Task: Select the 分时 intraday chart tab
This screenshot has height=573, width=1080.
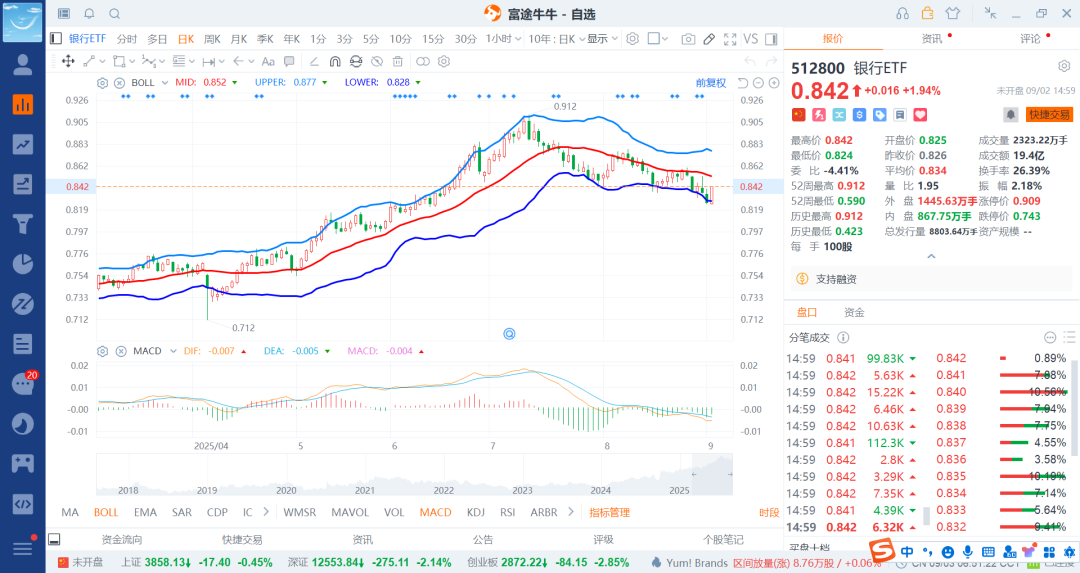Action: (x=127, y=39)
